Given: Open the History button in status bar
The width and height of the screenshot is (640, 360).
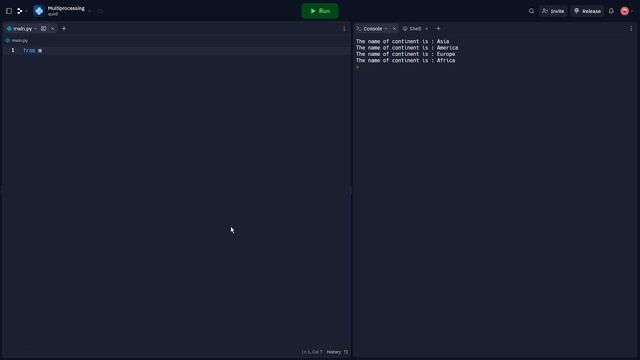Looking at the screenshot, I should 337,352.
